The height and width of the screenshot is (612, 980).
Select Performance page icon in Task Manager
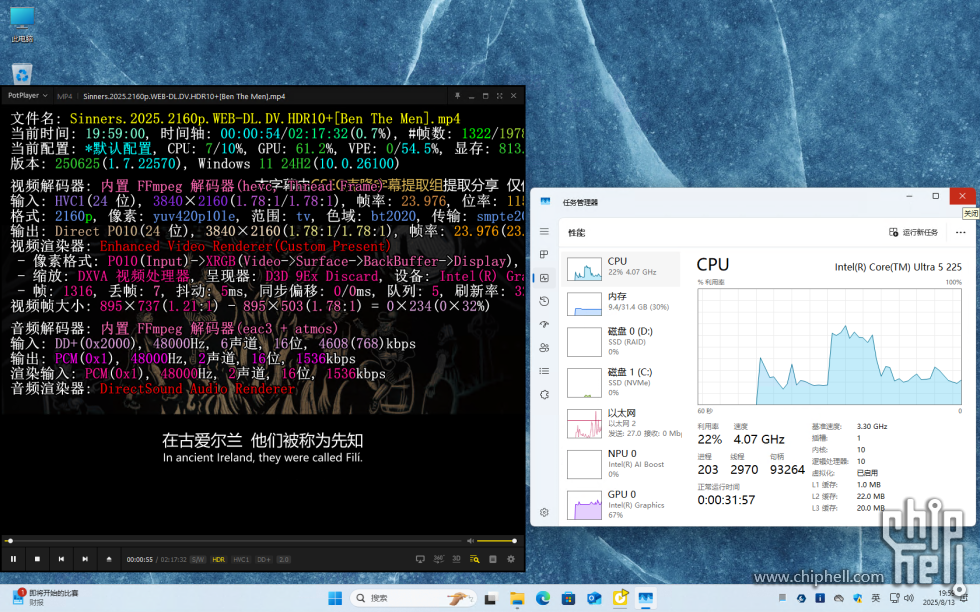point(544,278)
